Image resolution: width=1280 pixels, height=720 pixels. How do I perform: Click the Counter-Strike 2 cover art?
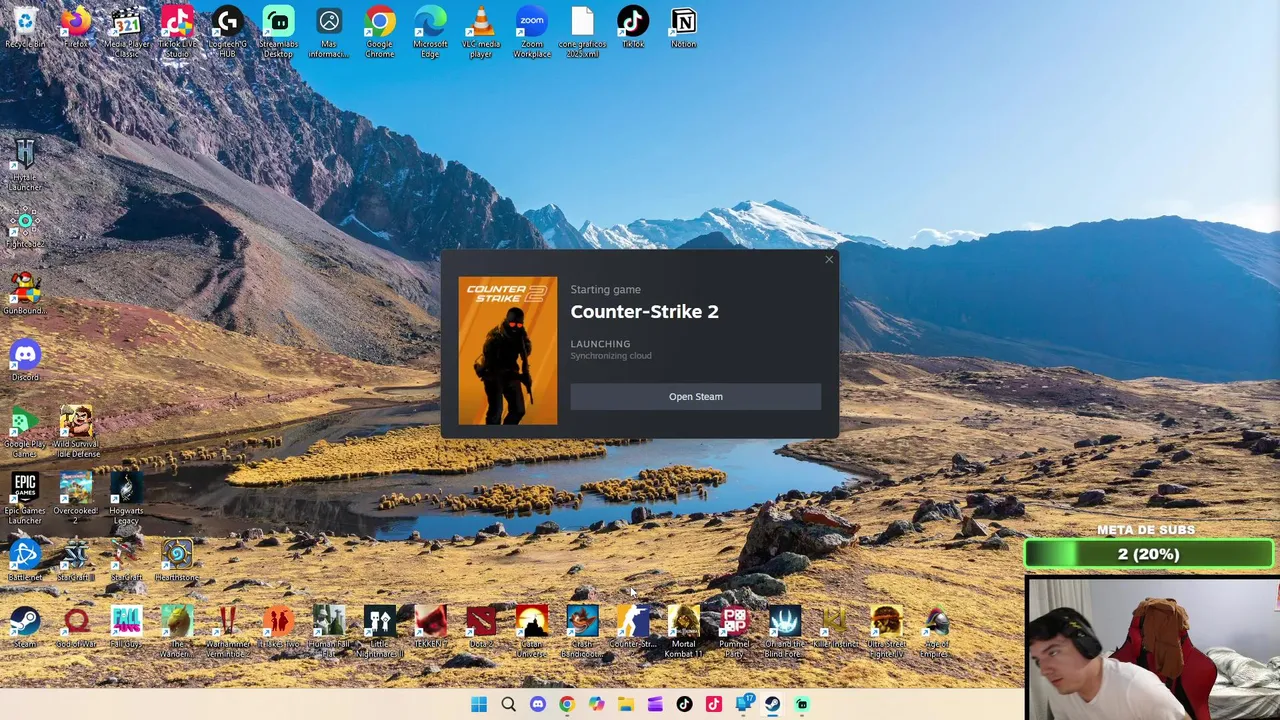pyautogui.click(x=508, y=351)
